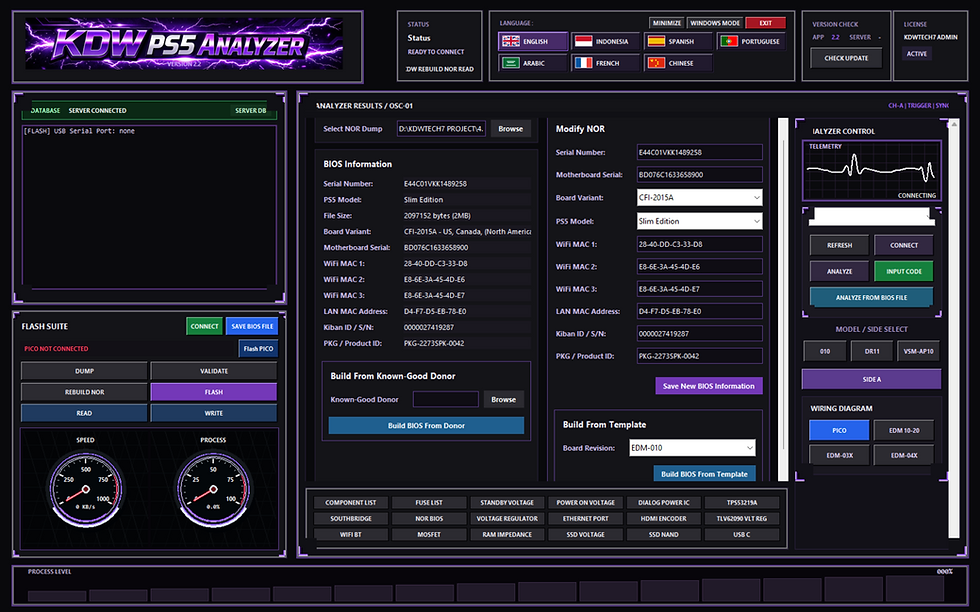Open the Southbridge tab

point(351,519)
